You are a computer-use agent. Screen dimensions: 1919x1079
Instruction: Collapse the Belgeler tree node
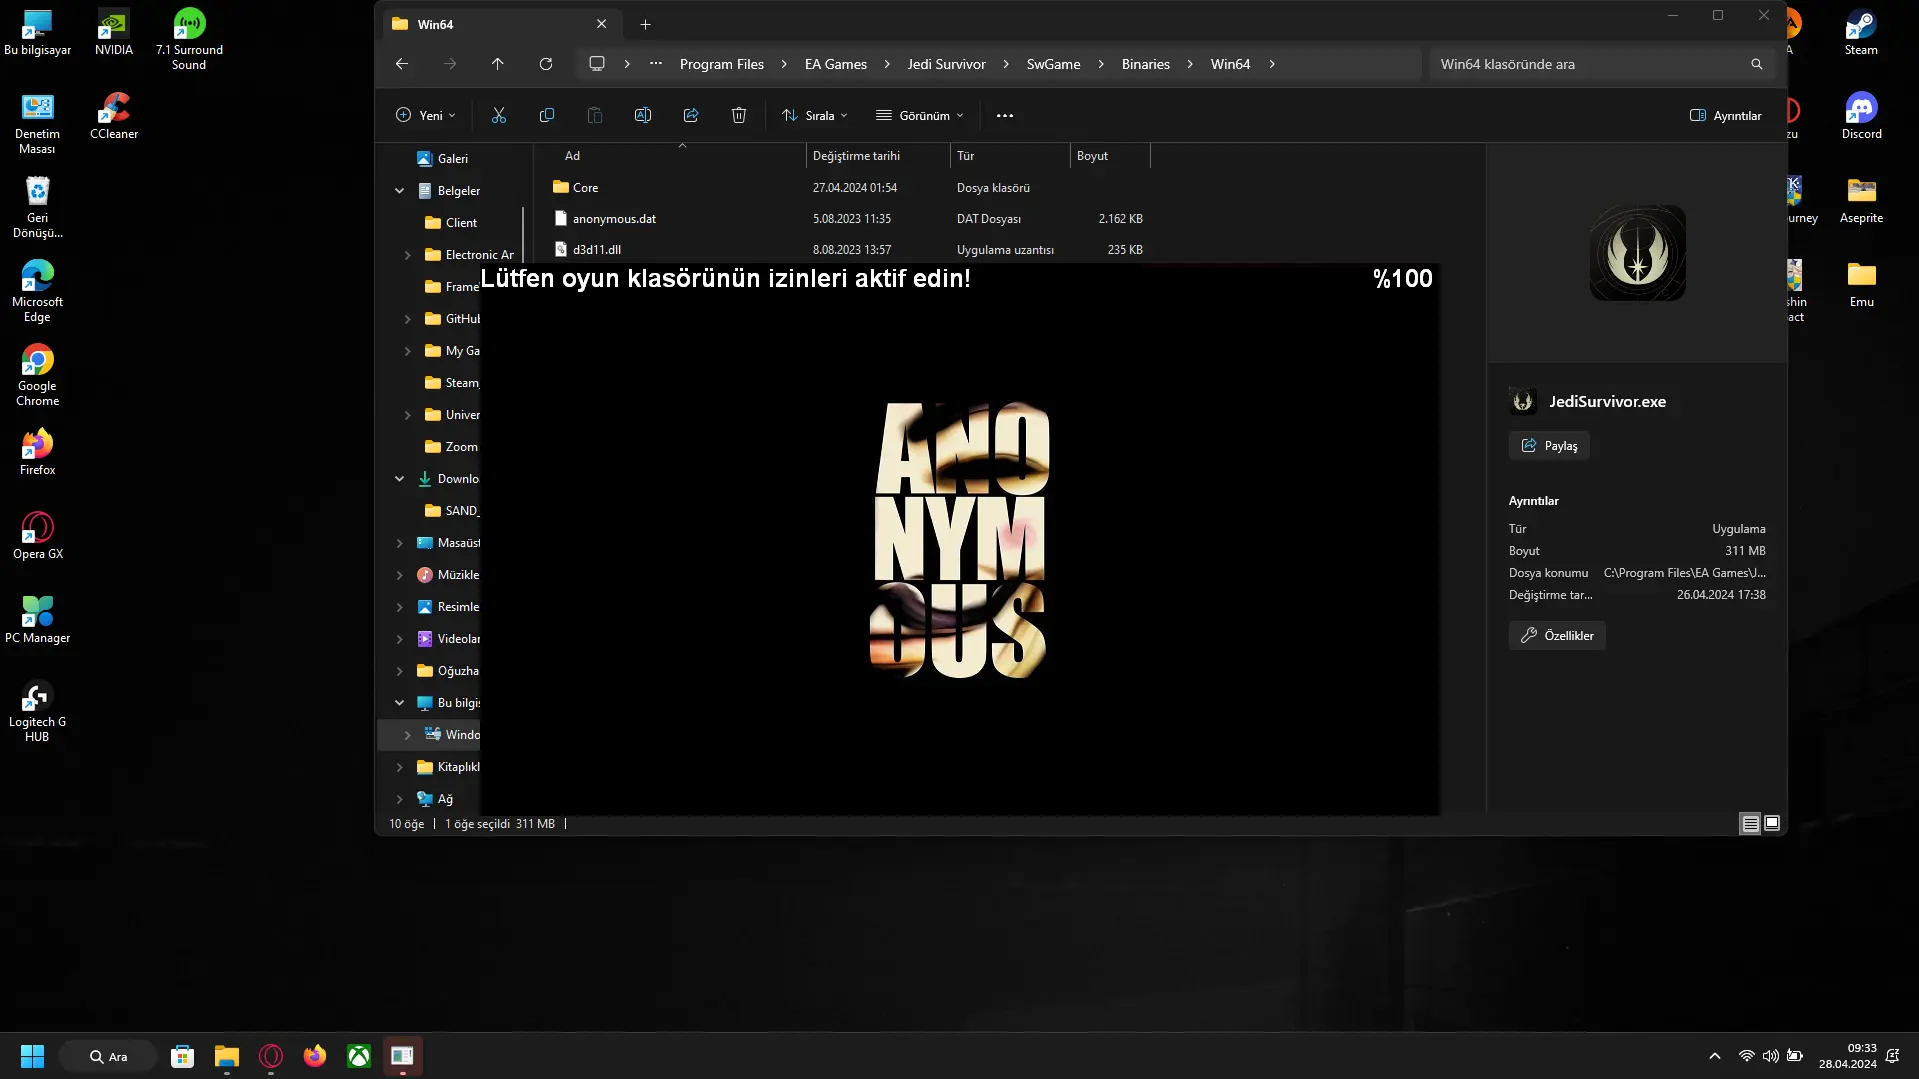click(400, 191)
